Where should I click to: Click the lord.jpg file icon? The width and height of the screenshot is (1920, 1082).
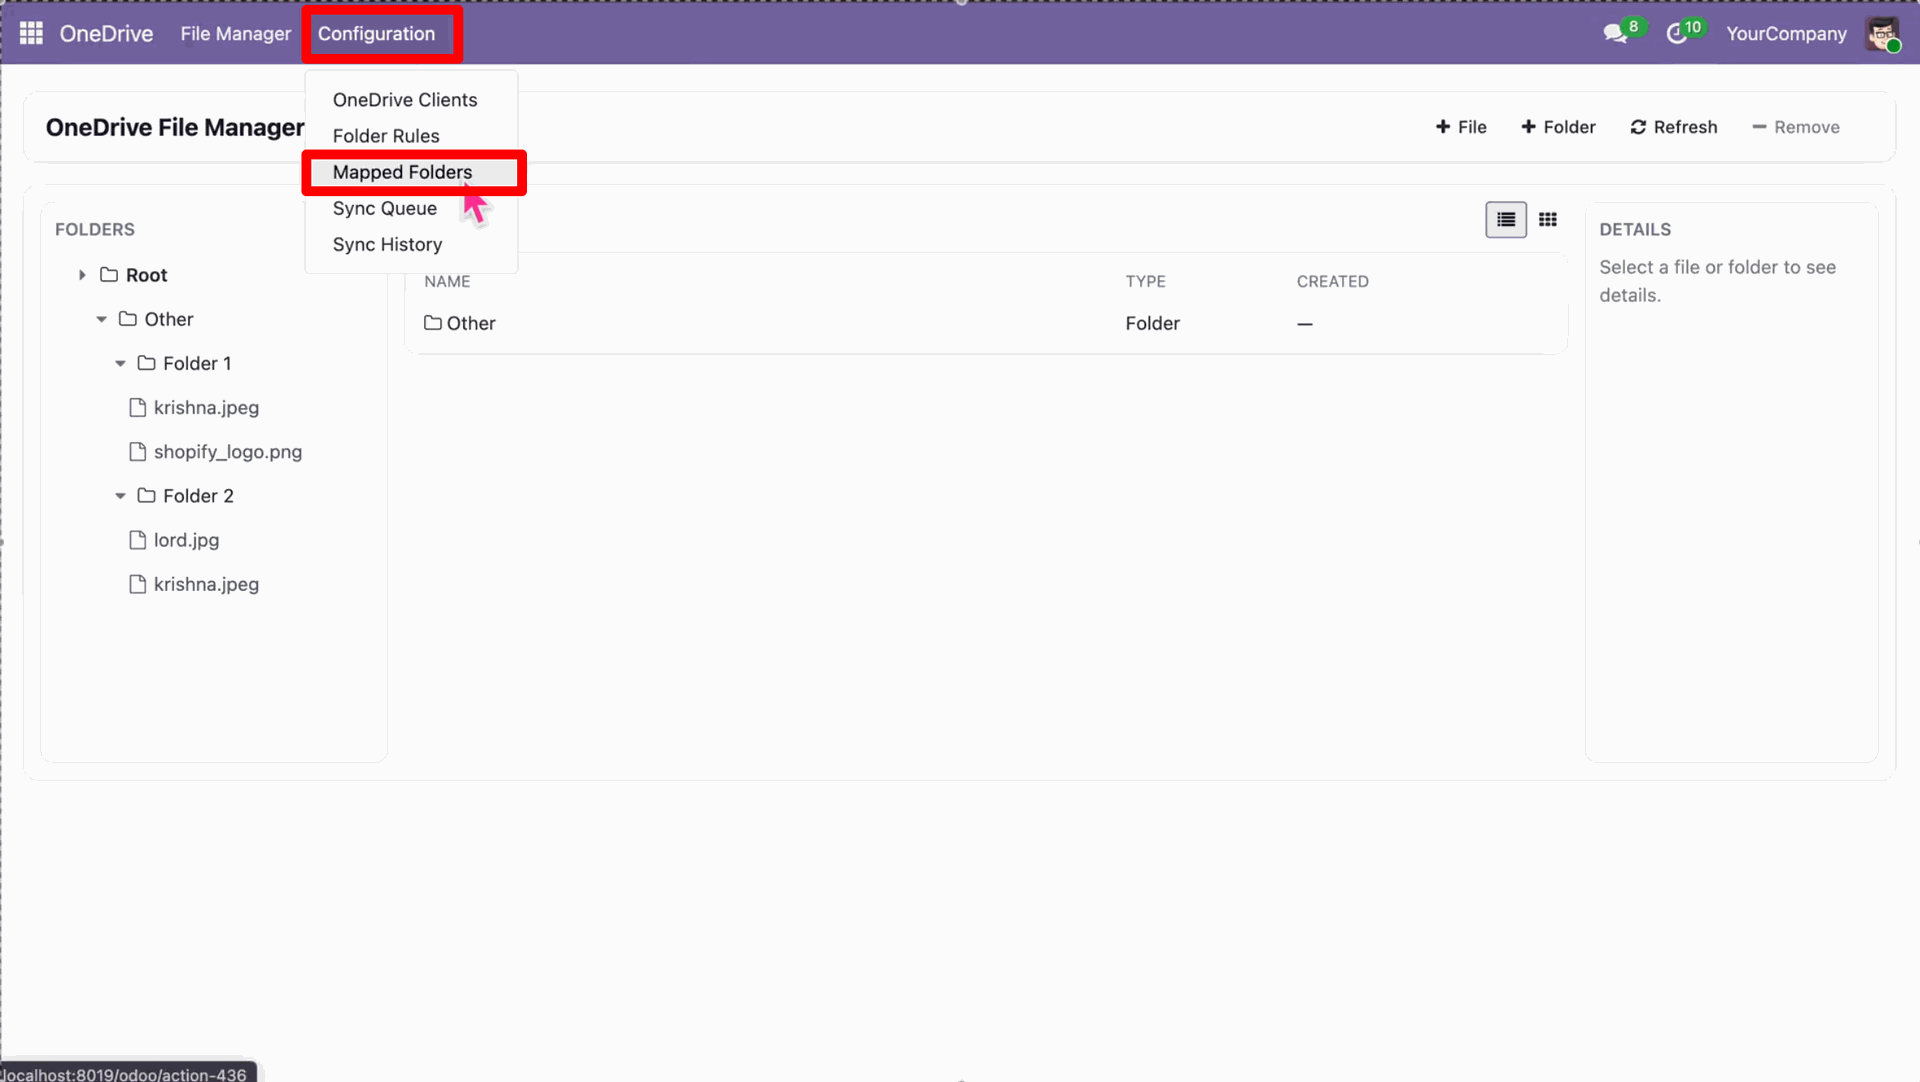coord(138,540)
